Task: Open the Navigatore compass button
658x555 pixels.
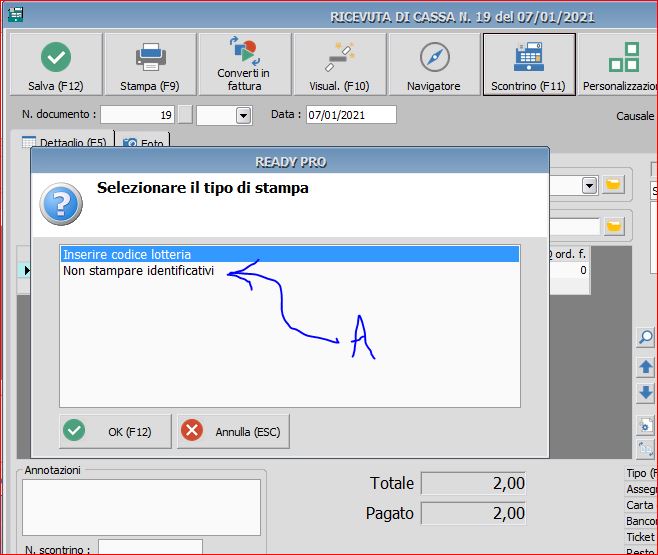Action: pos(434,64)
